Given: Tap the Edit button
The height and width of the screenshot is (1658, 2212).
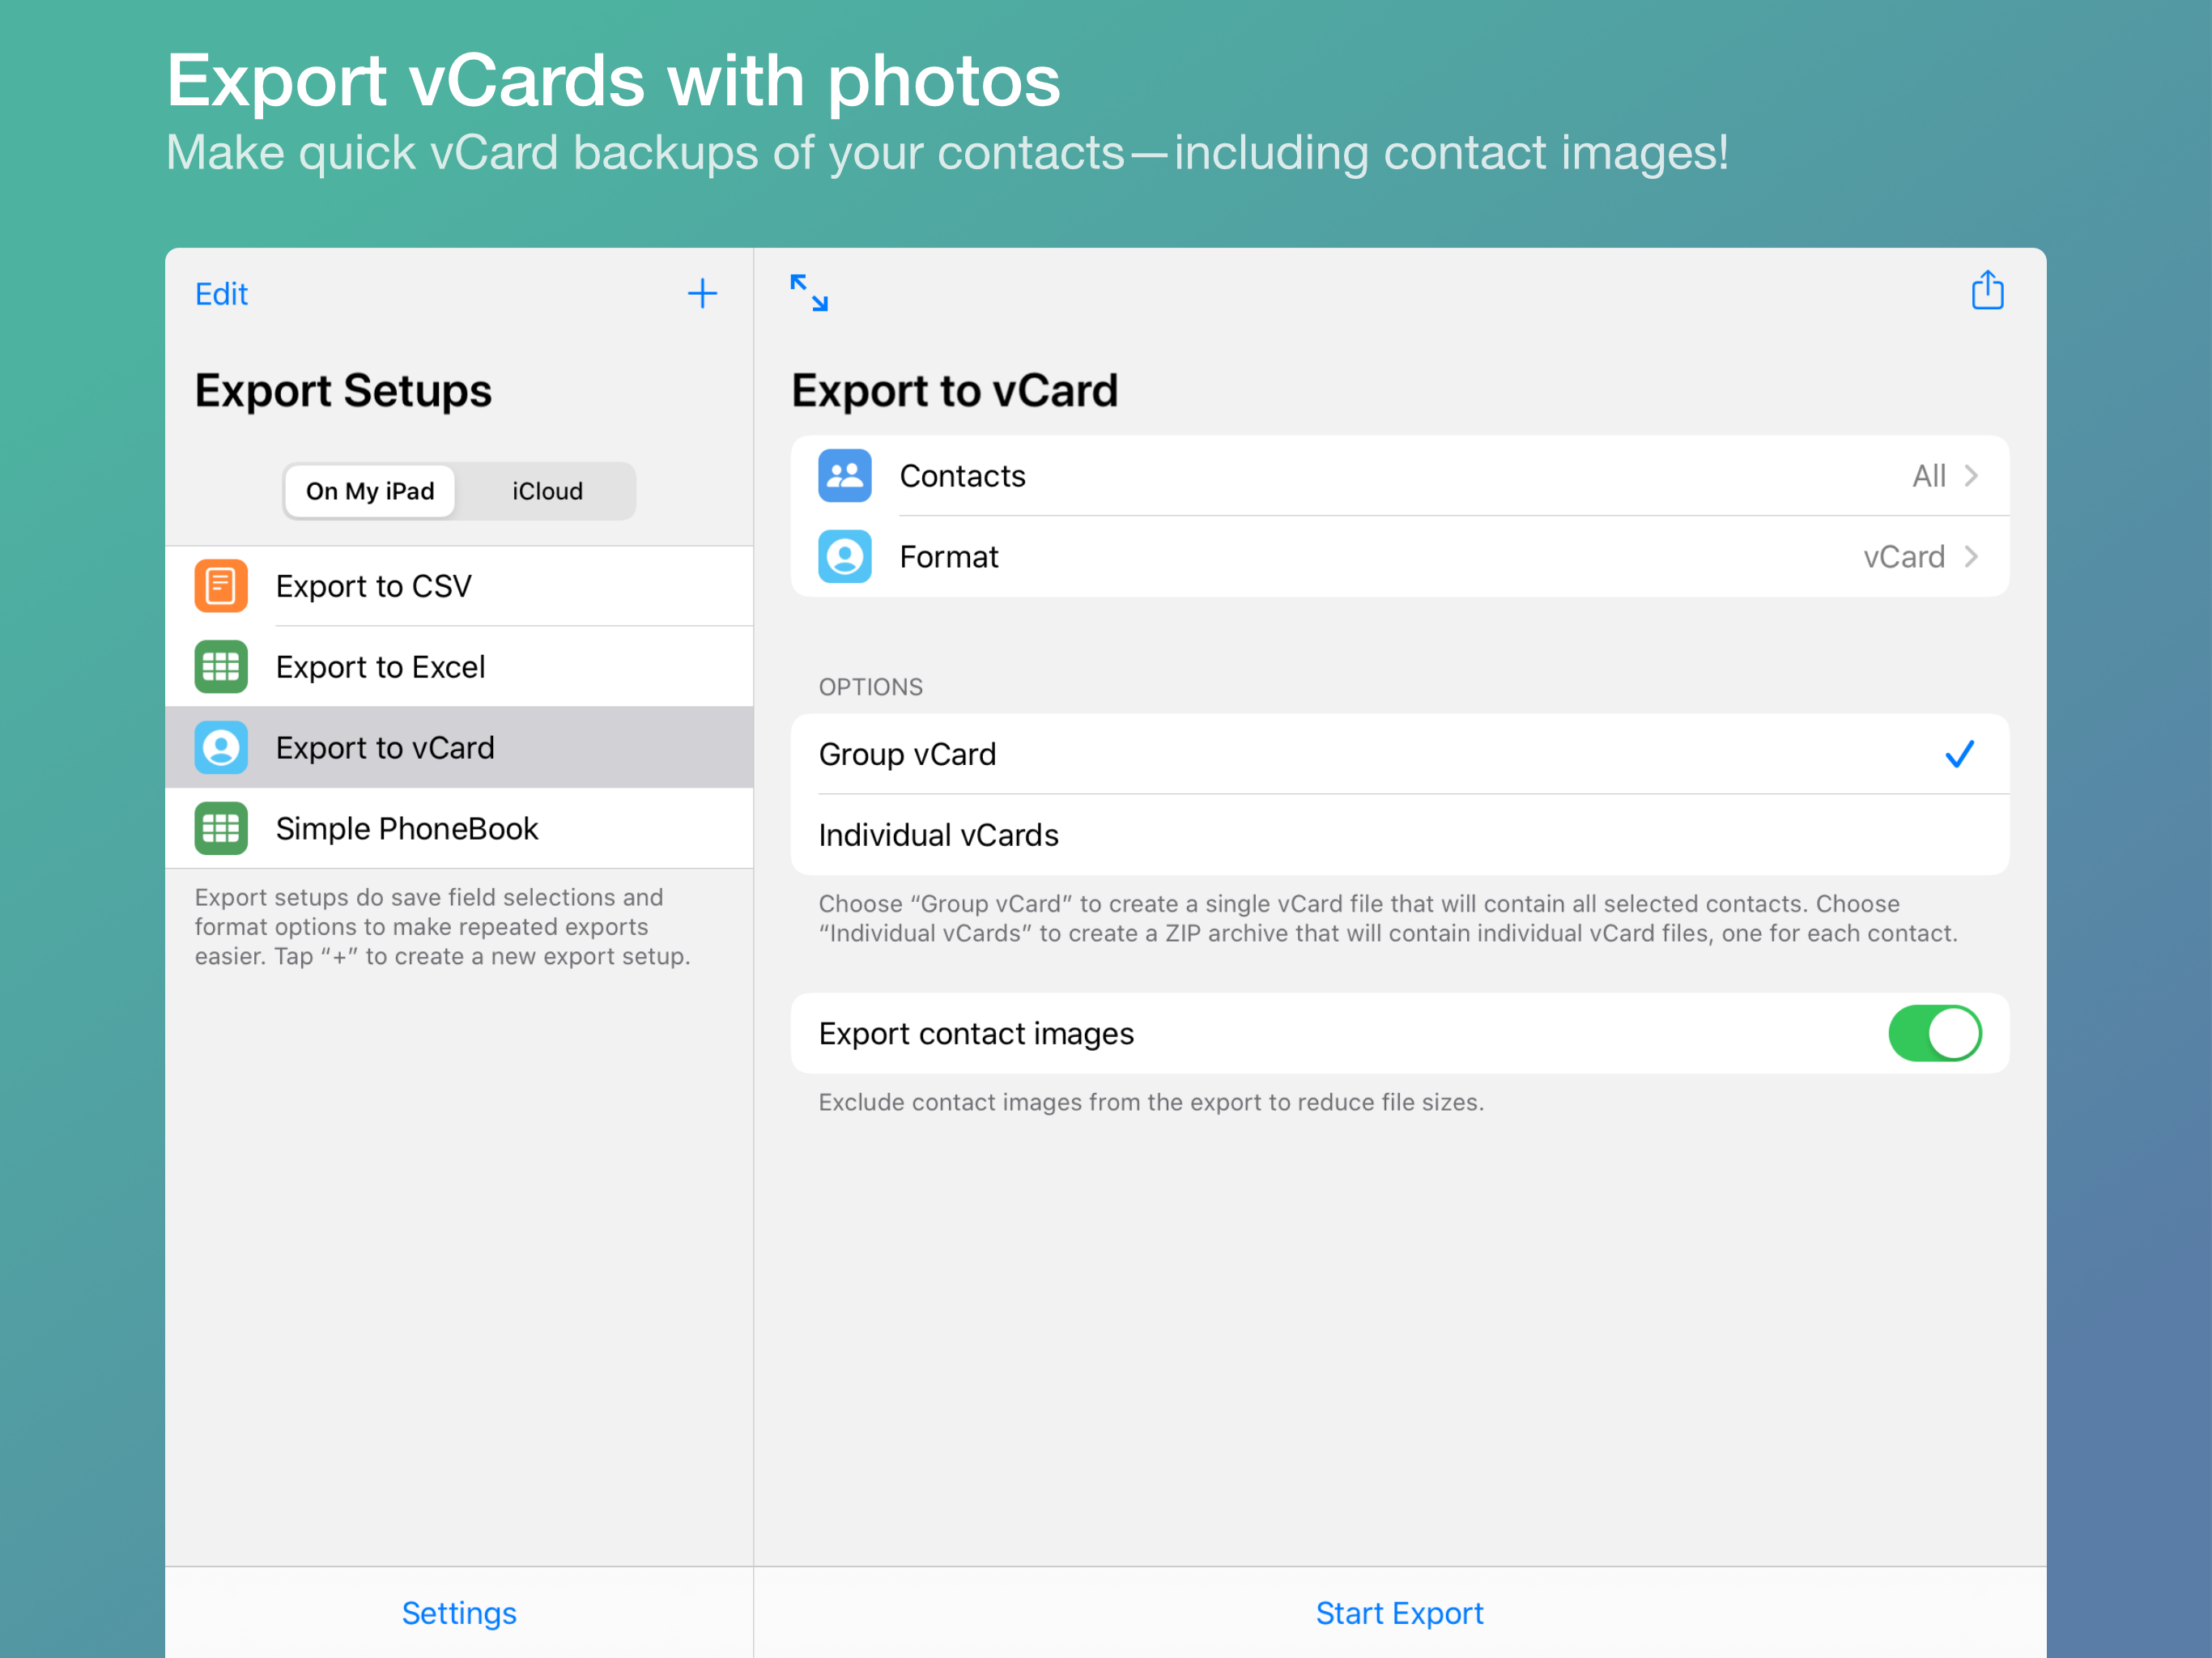Looking at the screenshot, I should click(x=221, y=294).
